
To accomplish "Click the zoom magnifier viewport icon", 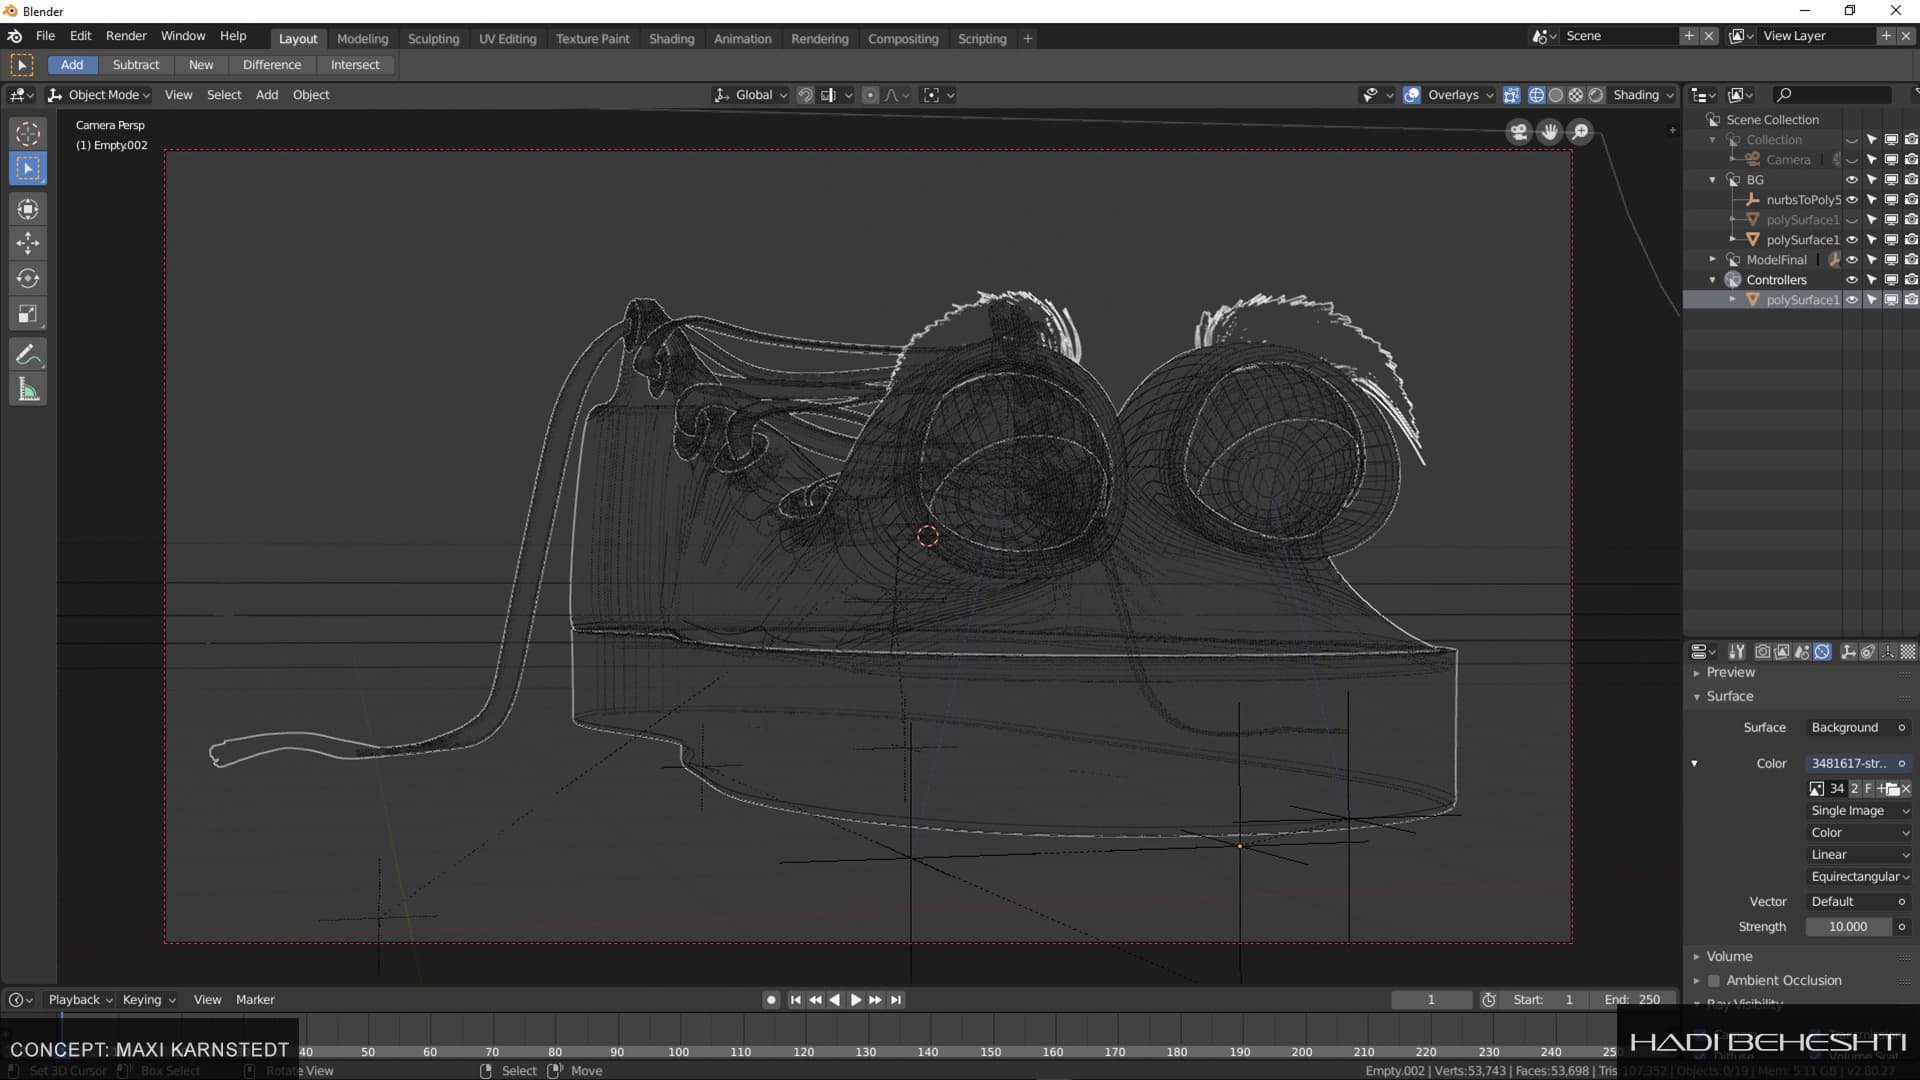I will coord(1580,132).
